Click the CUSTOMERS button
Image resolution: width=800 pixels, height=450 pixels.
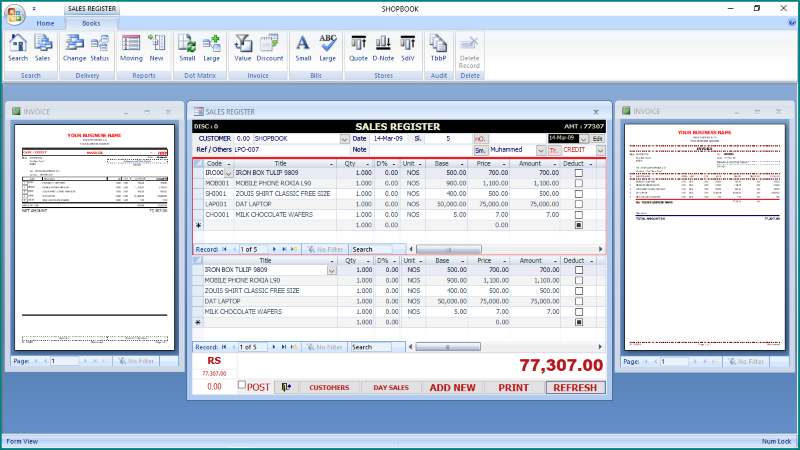(329, 387)
